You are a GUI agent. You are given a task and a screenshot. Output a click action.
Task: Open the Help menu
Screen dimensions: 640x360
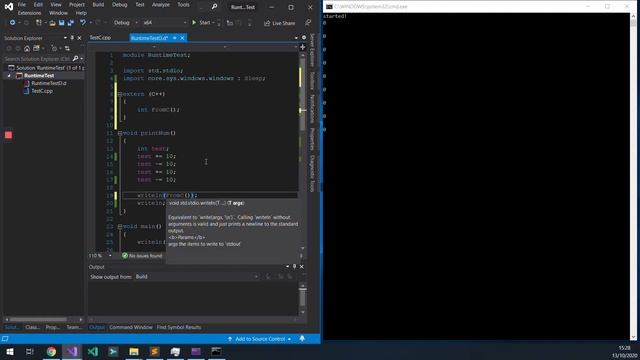click(x=81, y=13)
